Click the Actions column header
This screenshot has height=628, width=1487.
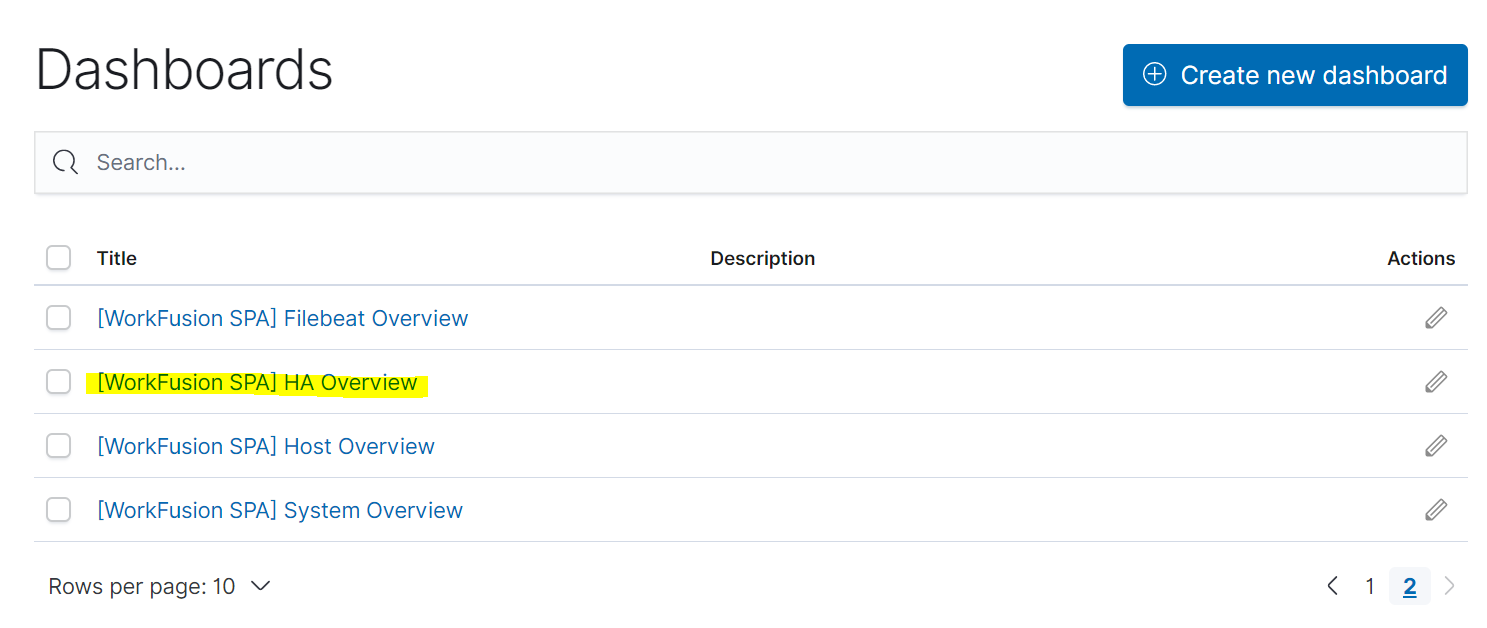(x=1421, y=258)
